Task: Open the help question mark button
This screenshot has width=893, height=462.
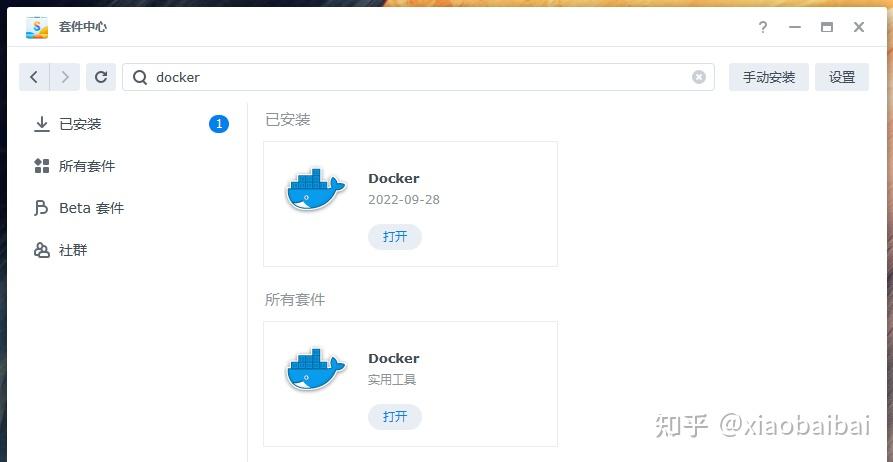Action: pyautogui.click(x=763, y=27)
